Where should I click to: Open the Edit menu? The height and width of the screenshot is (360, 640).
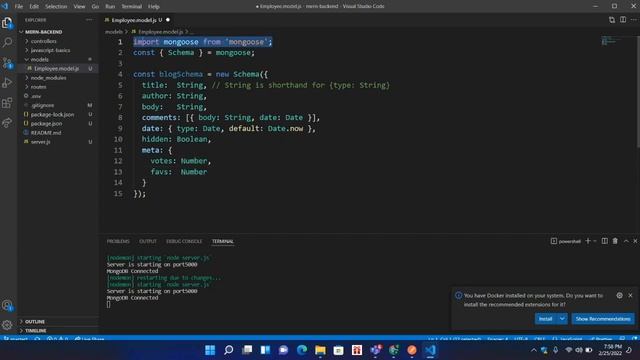[x=34, y=7]
